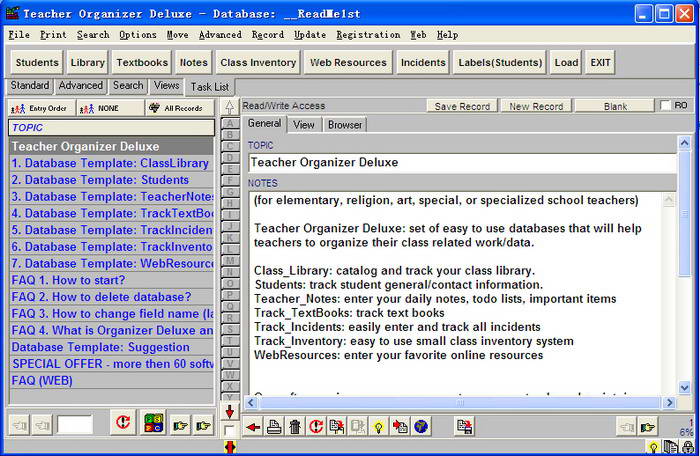The width and height of the screenshot is (700, 456).
Task: Click the lightbulb icon in the record toolbar
Action: tap(379, 427)
